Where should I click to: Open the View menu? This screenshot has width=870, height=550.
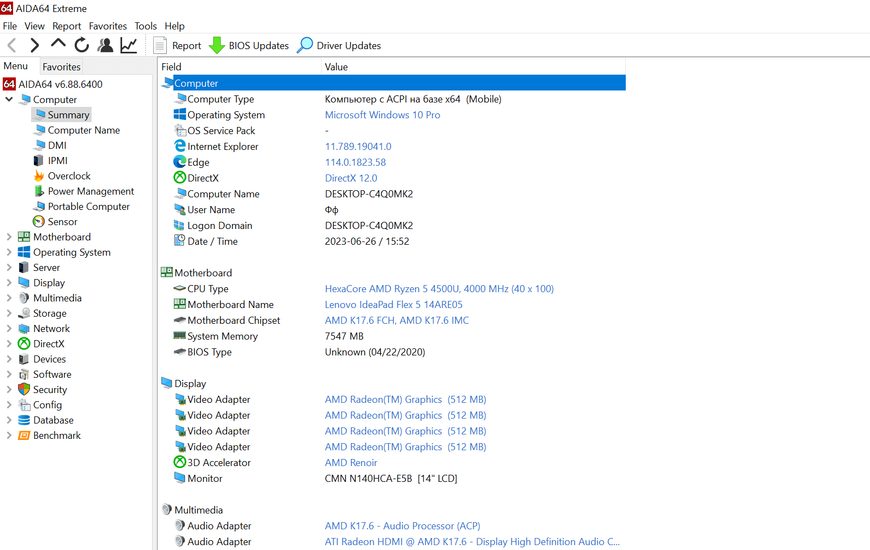tap(34, 26)
